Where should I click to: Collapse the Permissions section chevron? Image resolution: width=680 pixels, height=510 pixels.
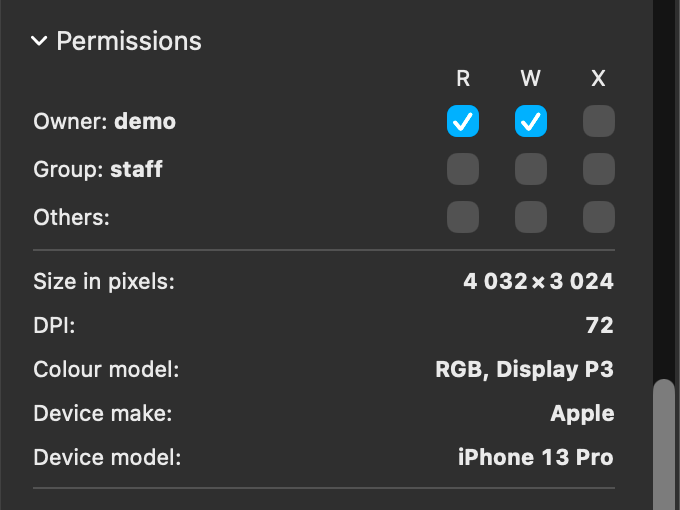click(x=39, y=41)
